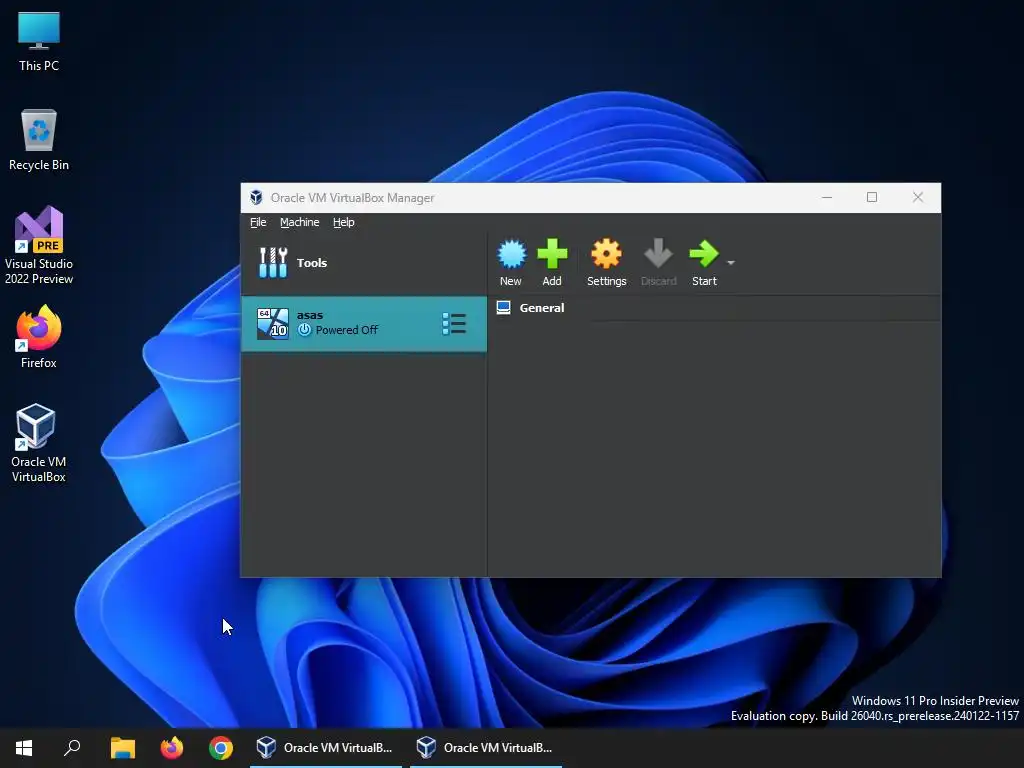
Task: Select the Tools entry in sidebar
Action: pyautogui.click(x=364, y=263)
